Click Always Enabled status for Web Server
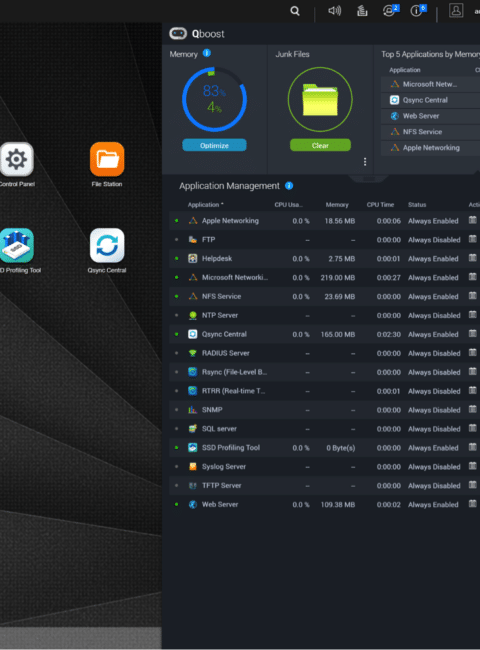The width and height of the screenshot is (480, 650). point(433,505)
